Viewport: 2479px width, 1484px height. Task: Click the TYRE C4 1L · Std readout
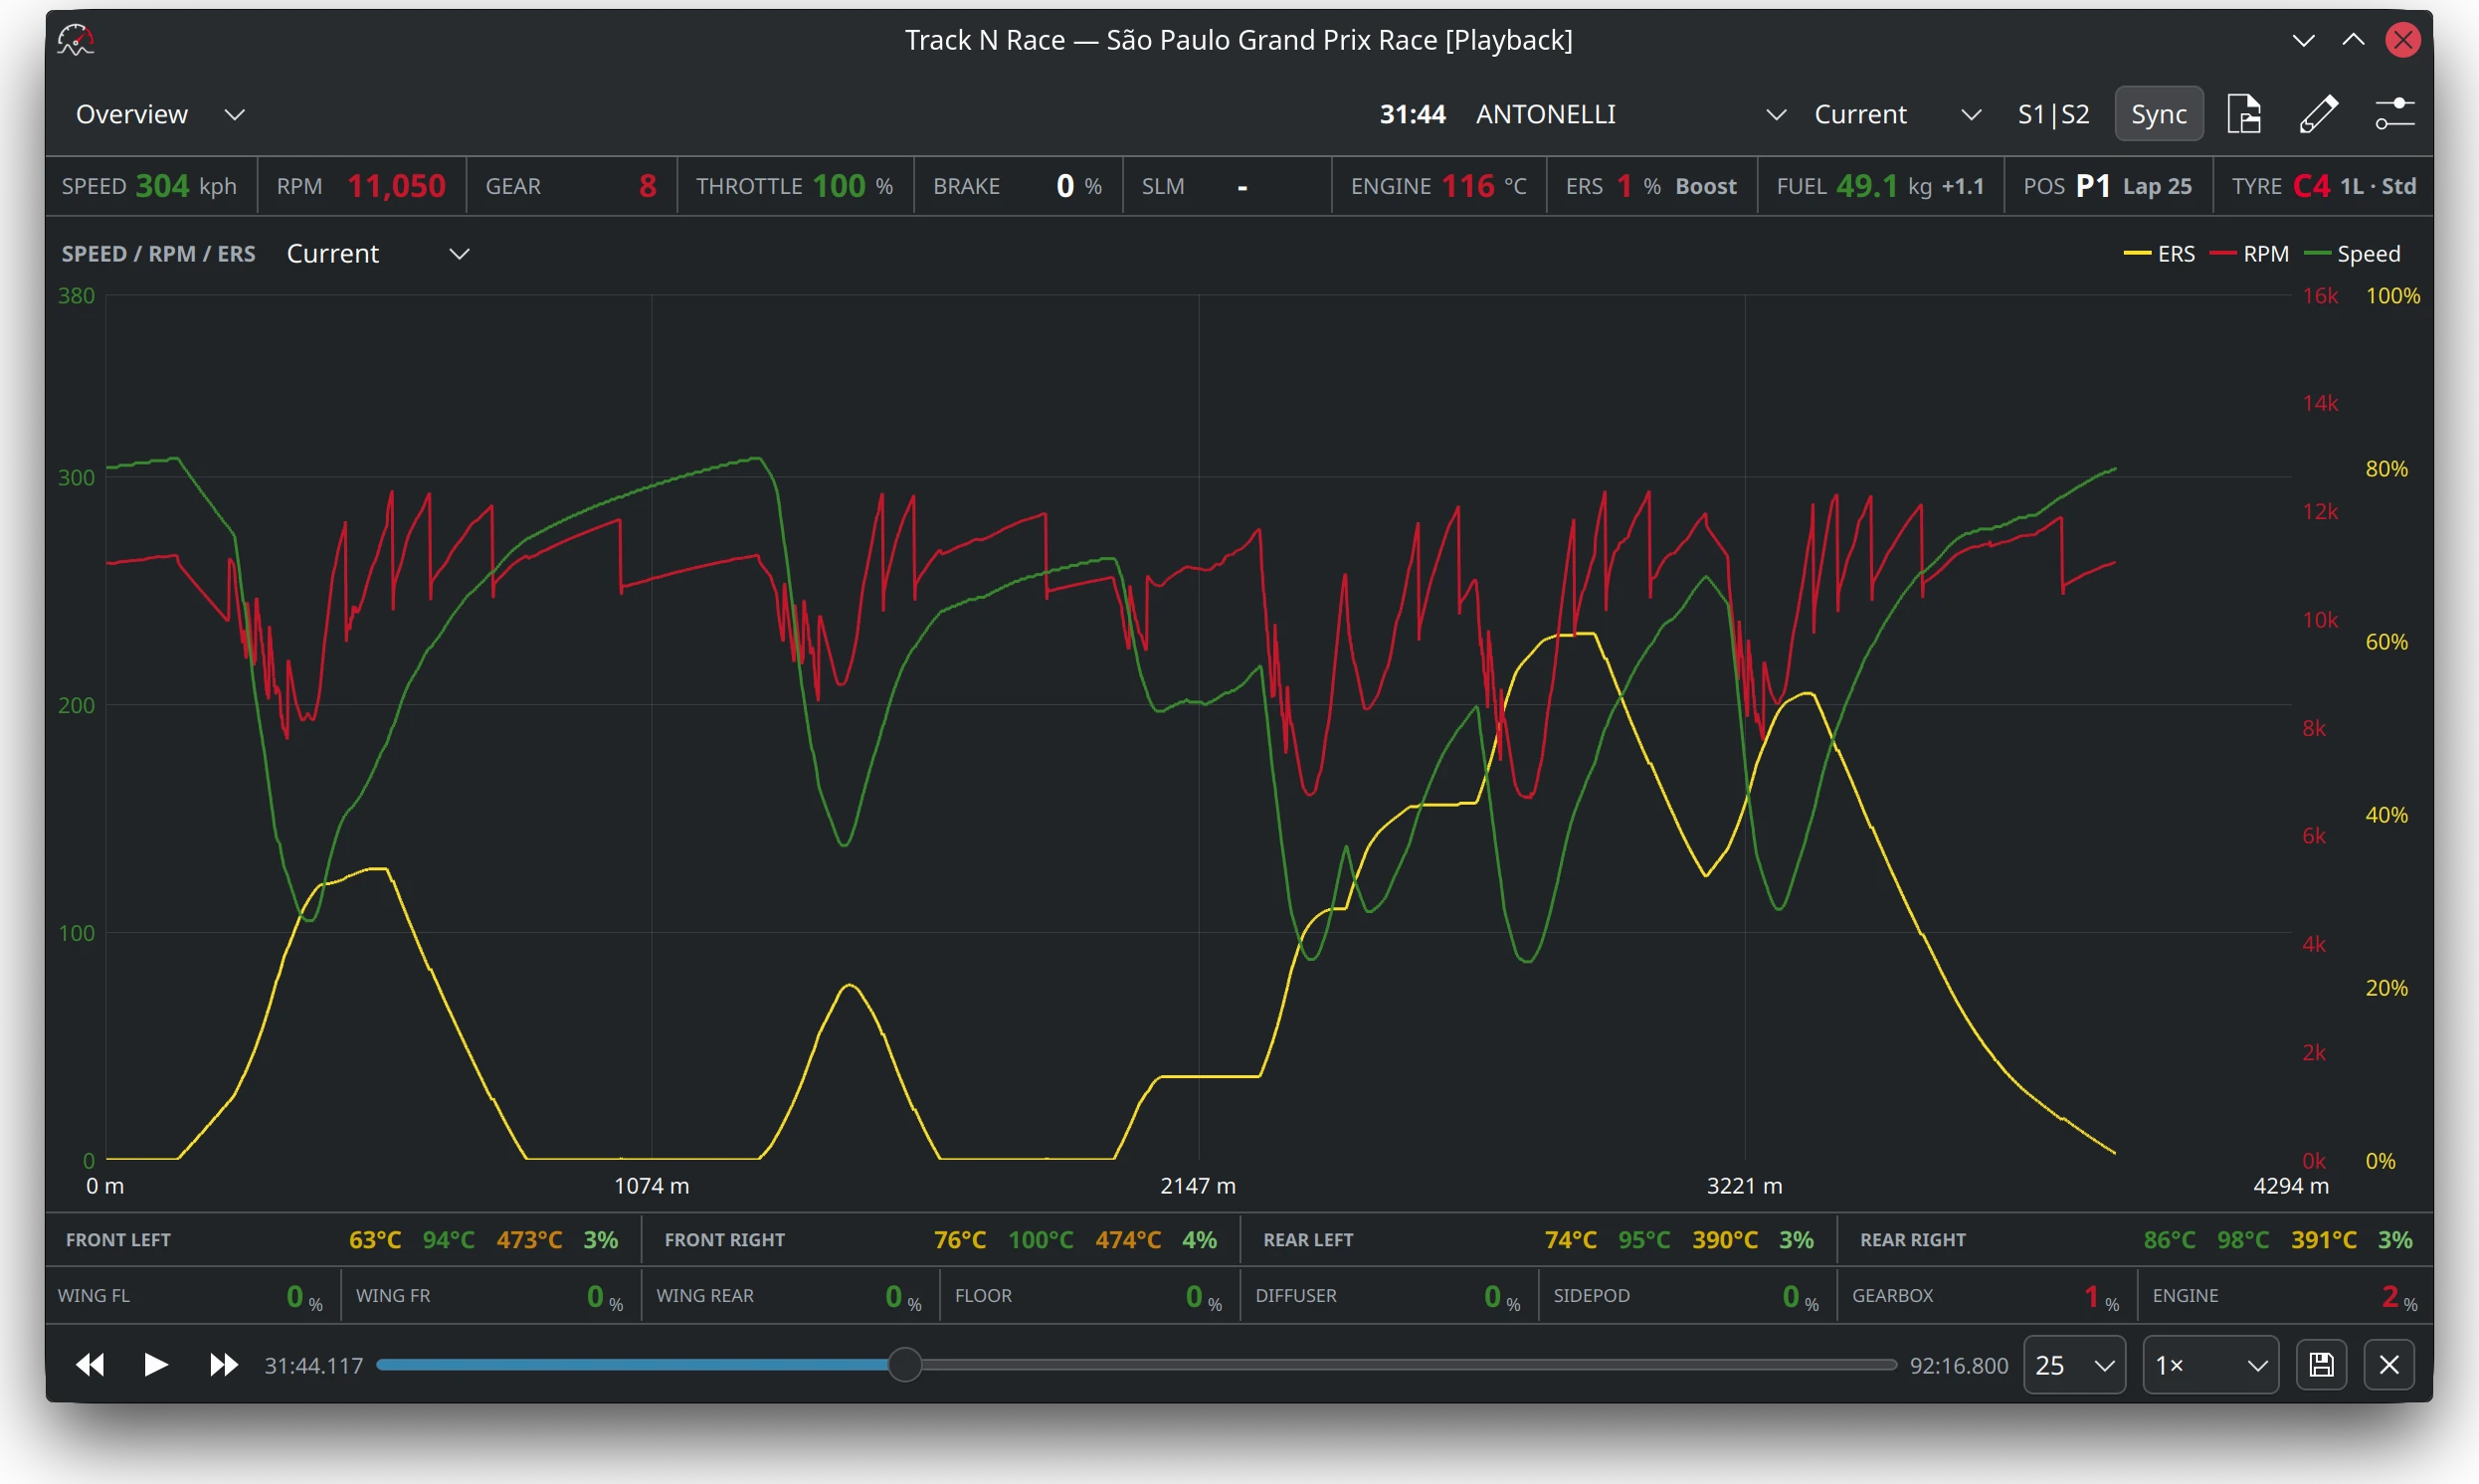point(2323,186)
